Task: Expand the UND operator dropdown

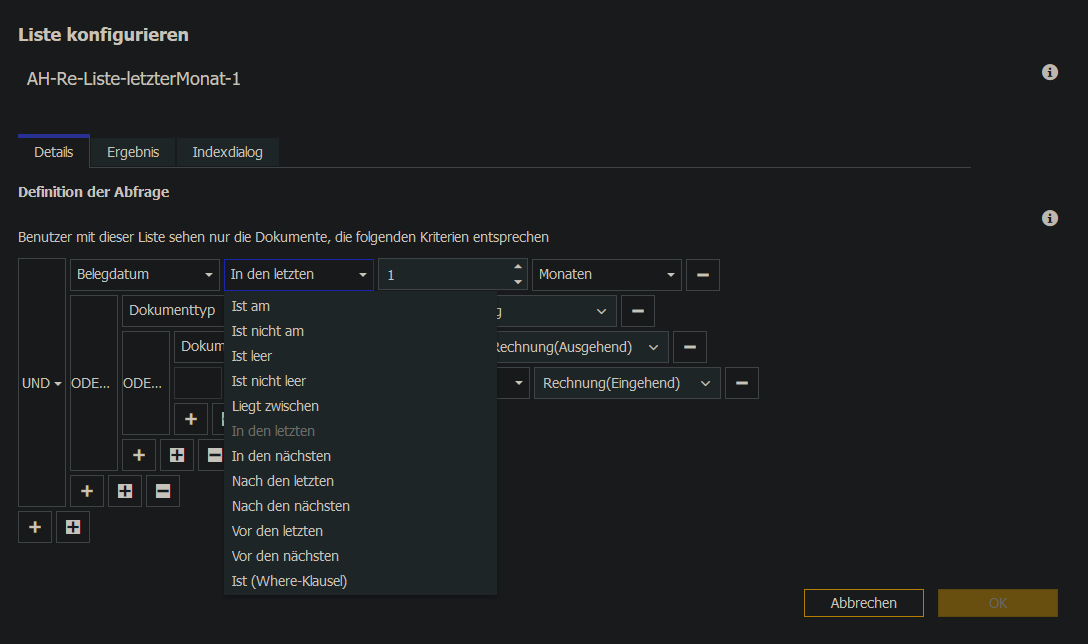Action: [42, 383]
